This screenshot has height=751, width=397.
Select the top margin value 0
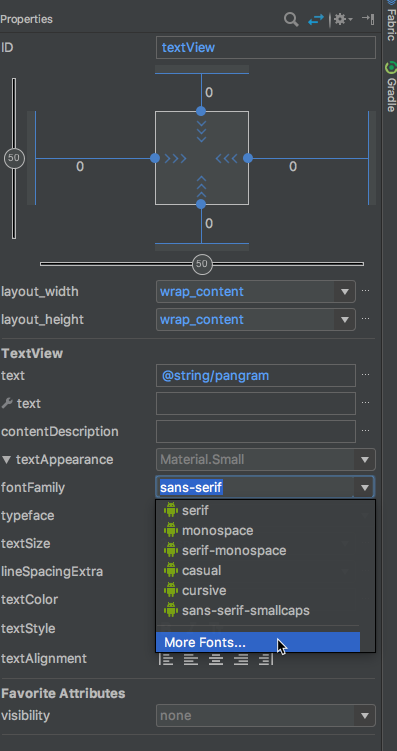[x=209, y=92]
